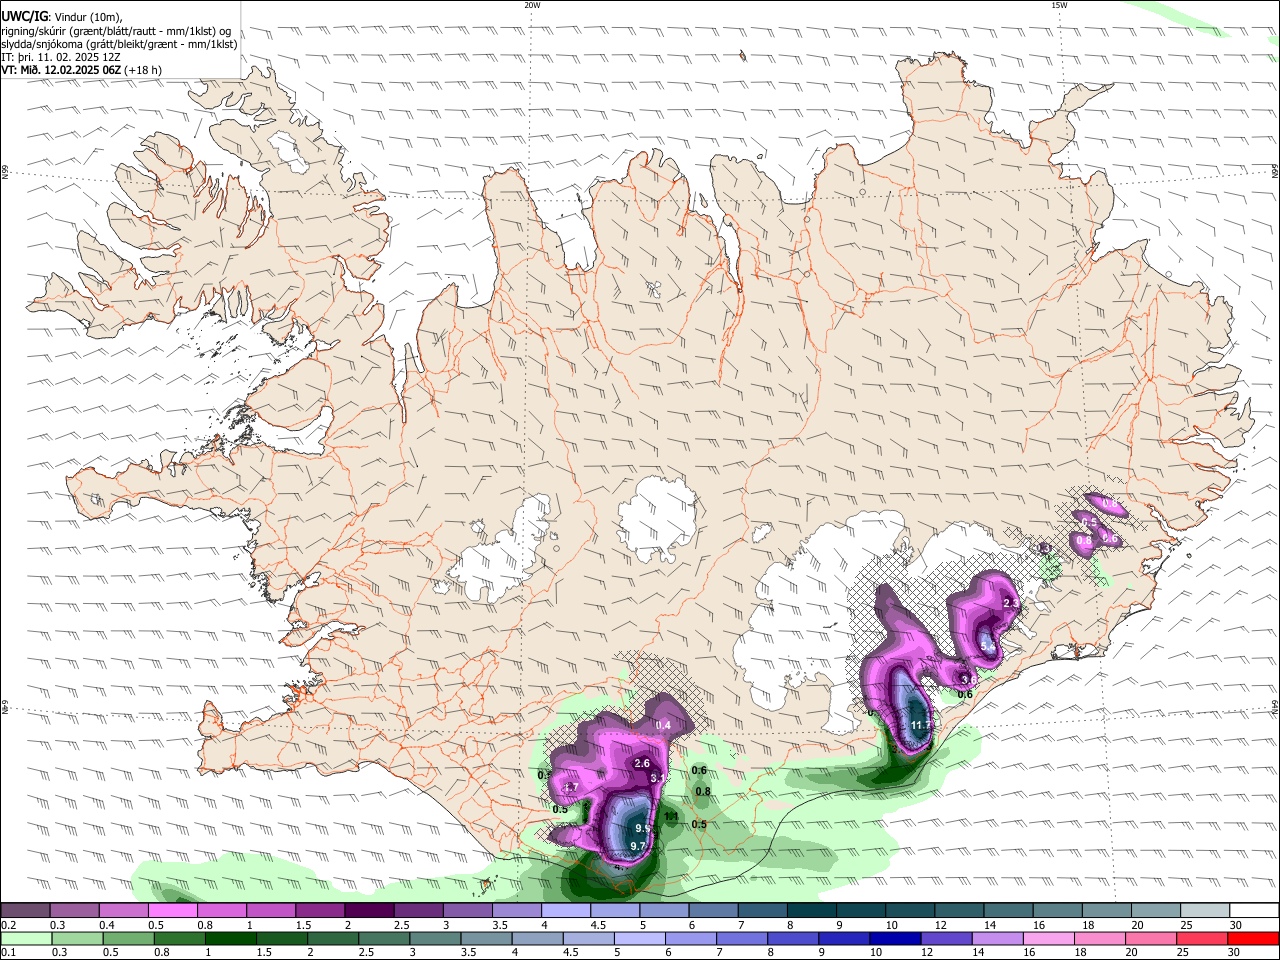
Task: Click the darkest purple 2 swatch in top legend
Action: [369, 911]
